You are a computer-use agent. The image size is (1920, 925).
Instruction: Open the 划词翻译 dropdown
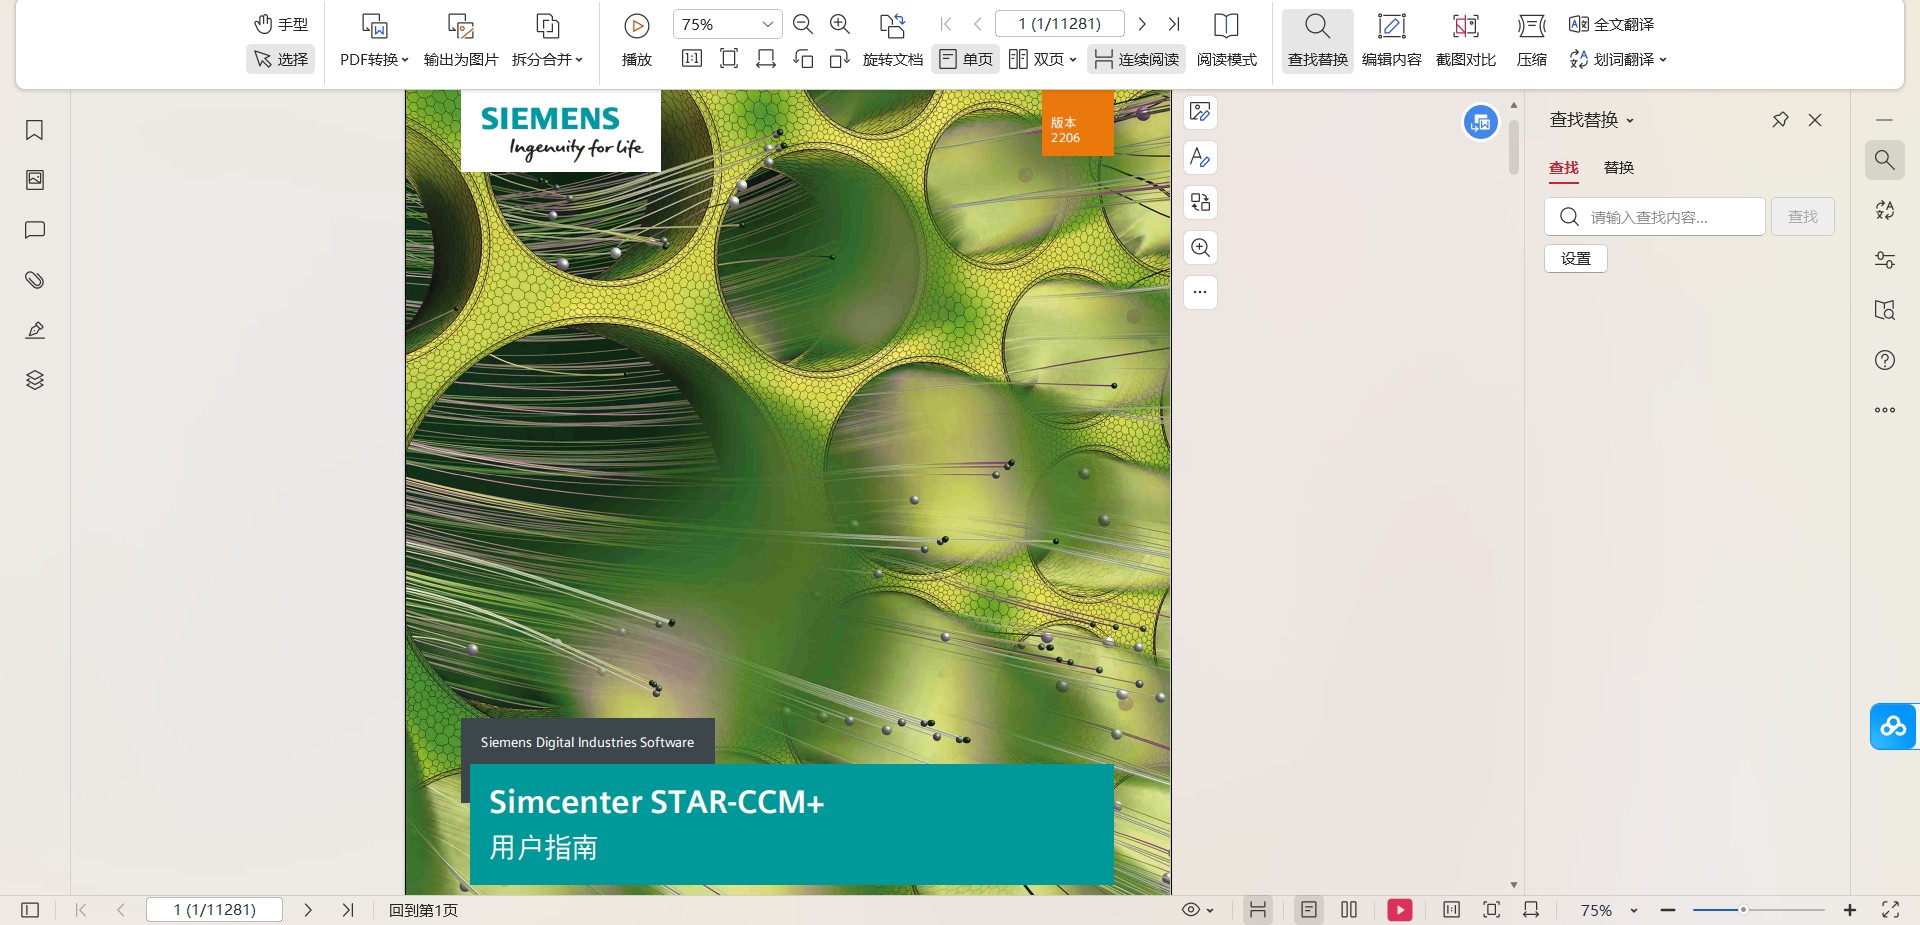[1618, 59]
